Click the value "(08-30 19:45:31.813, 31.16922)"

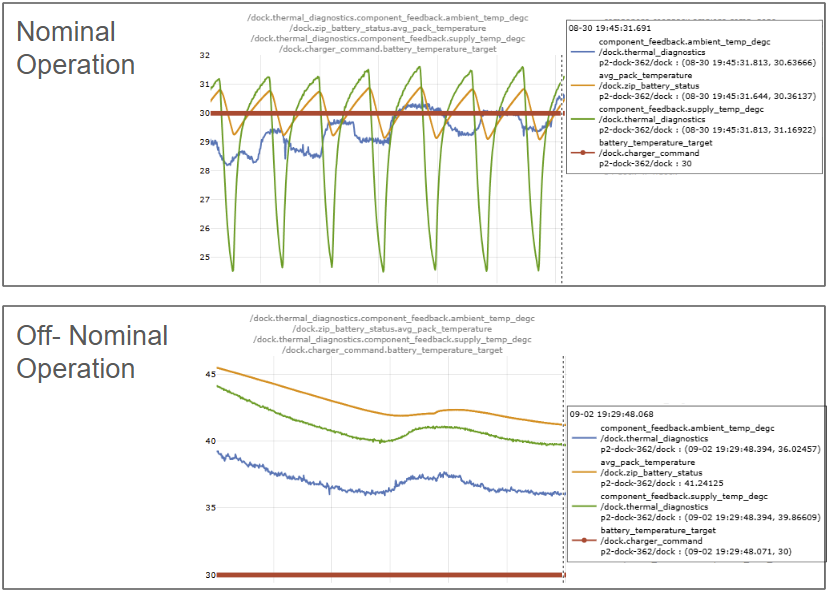(749, 130)
